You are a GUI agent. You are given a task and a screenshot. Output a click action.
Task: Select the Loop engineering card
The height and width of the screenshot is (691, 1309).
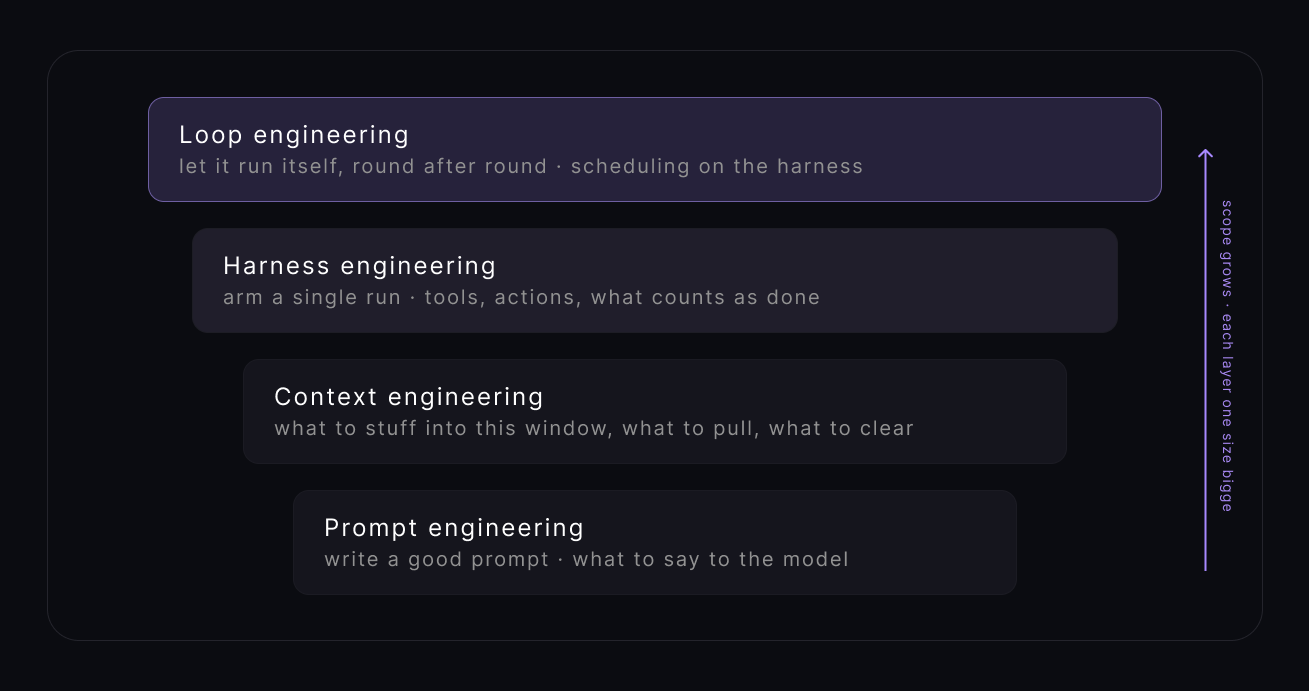click(655, 150)
